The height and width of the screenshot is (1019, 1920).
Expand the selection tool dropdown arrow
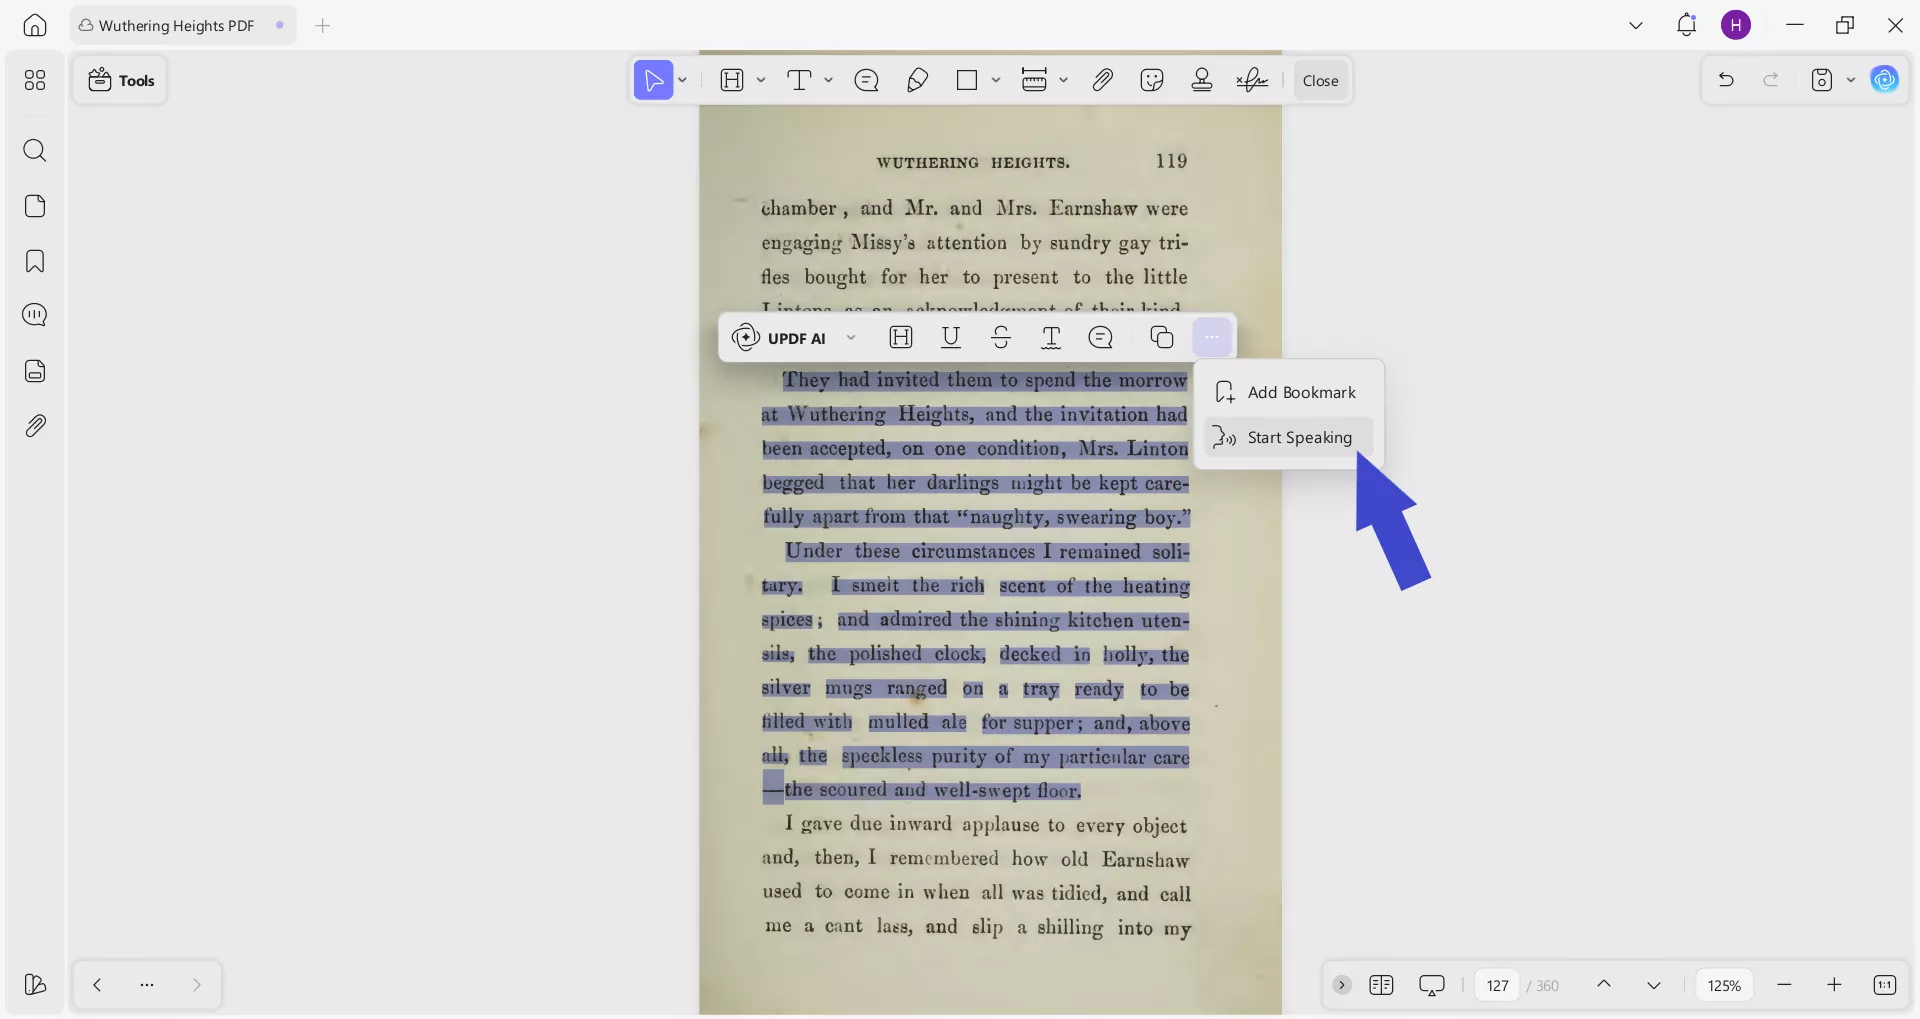pyautogui.click(x=683, y=80)
